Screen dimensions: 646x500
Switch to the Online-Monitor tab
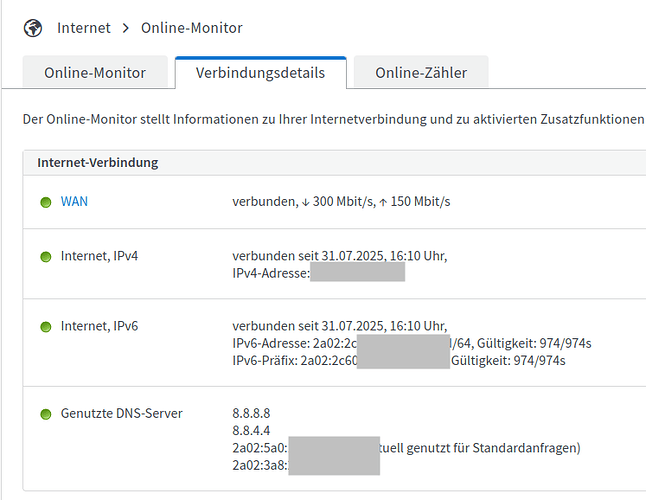point(95,72)
